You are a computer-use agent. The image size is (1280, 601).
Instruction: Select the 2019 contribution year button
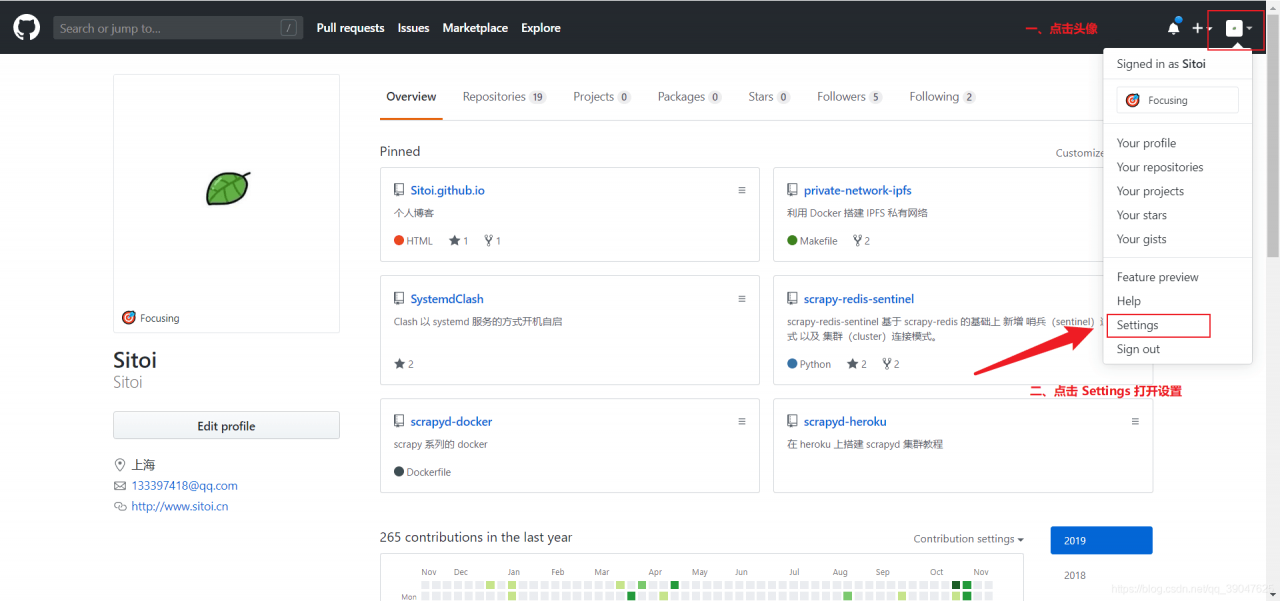point(1101,540)
